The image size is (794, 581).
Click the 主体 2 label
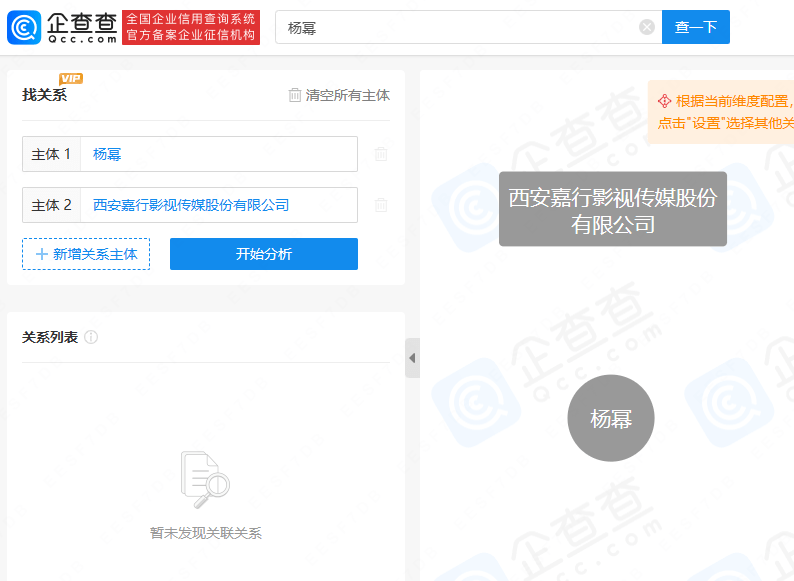click(x=51, y=205)
